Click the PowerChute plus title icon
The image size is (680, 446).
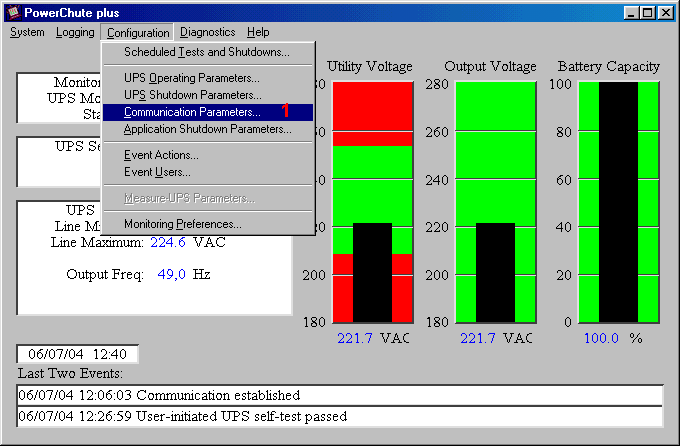[x=13, y=12]
